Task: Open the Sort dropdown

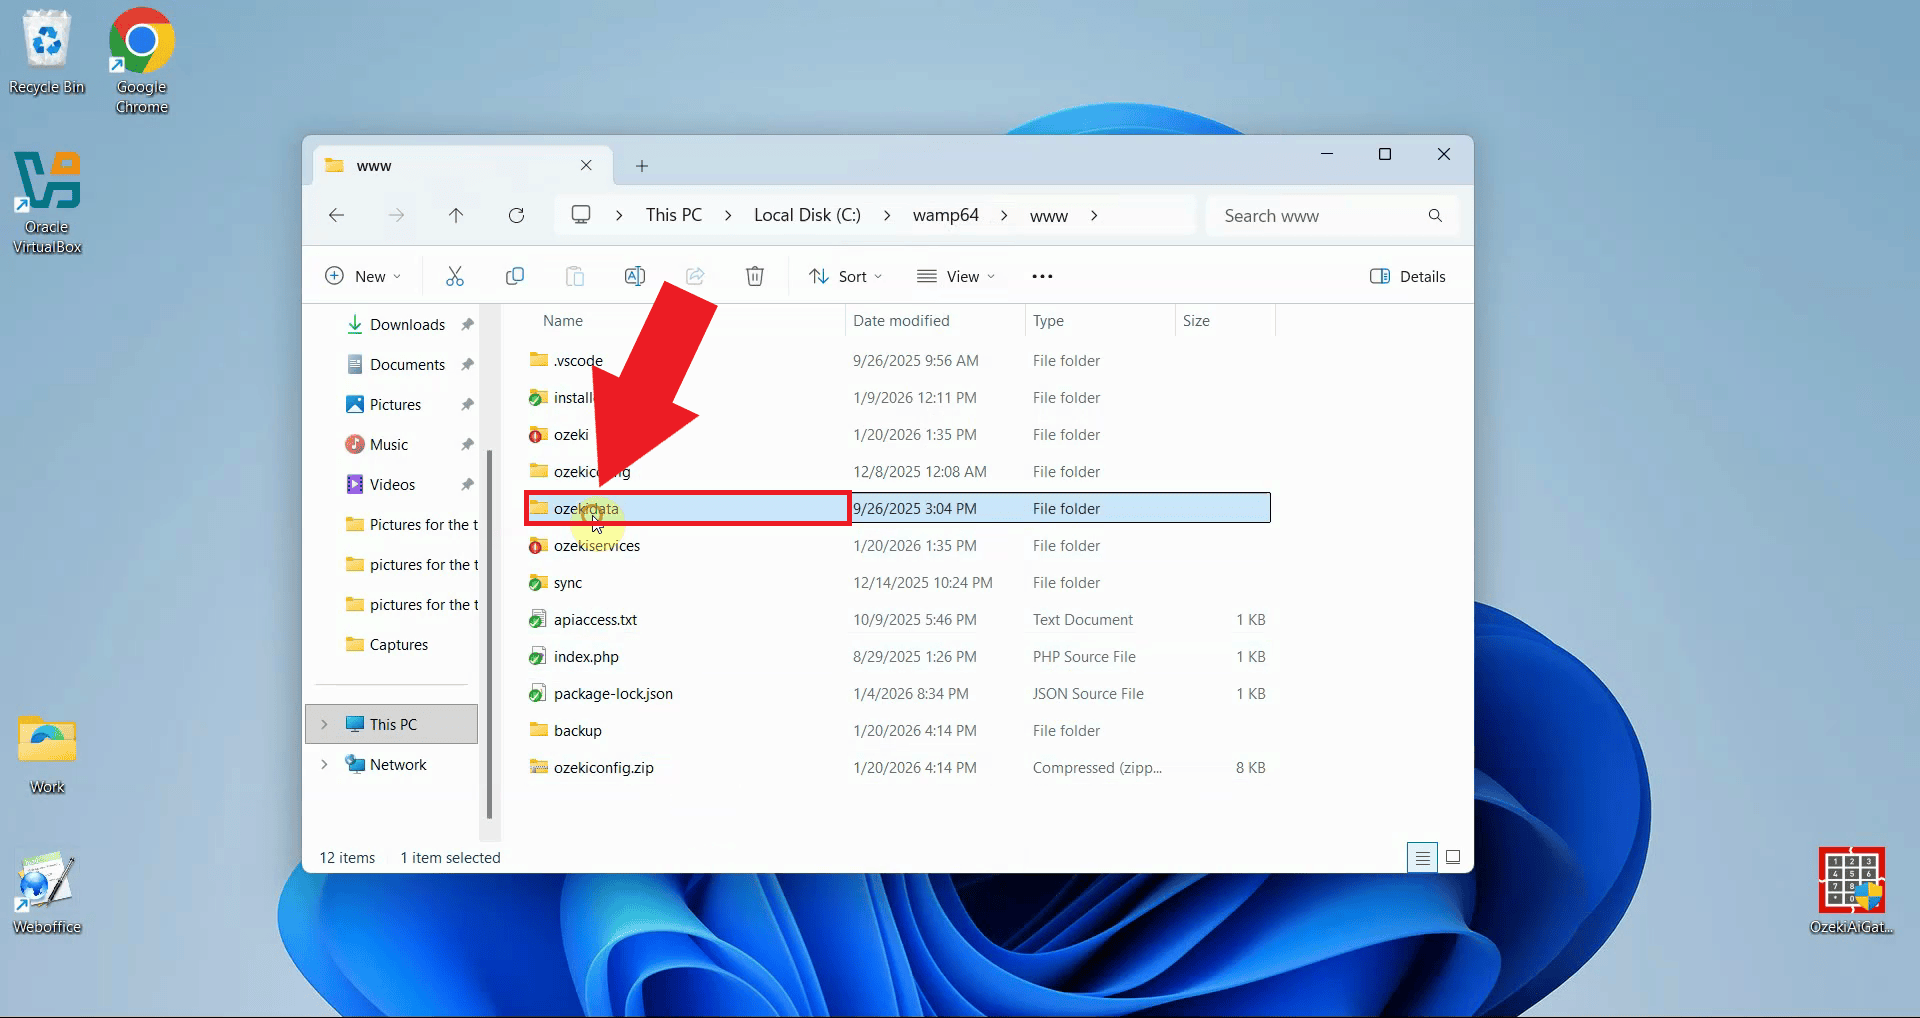Action: pyautogui.click(x=846, y=276)
